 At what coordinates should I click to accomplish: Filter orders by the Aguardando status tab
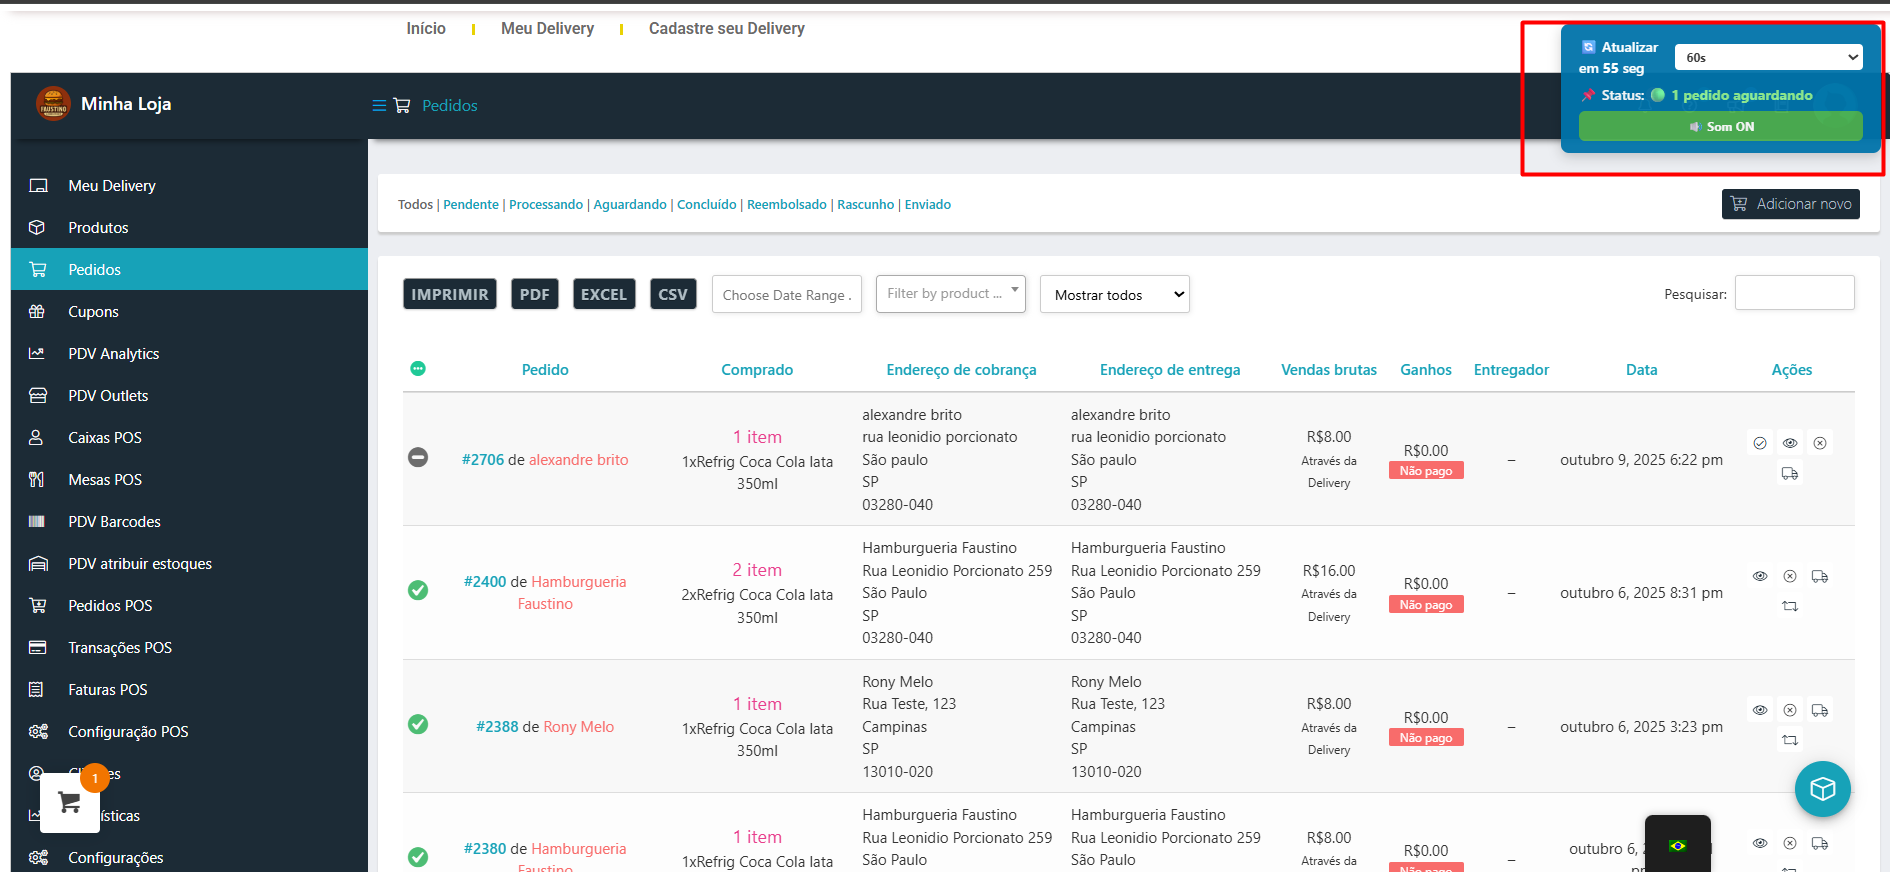[630, 205]
